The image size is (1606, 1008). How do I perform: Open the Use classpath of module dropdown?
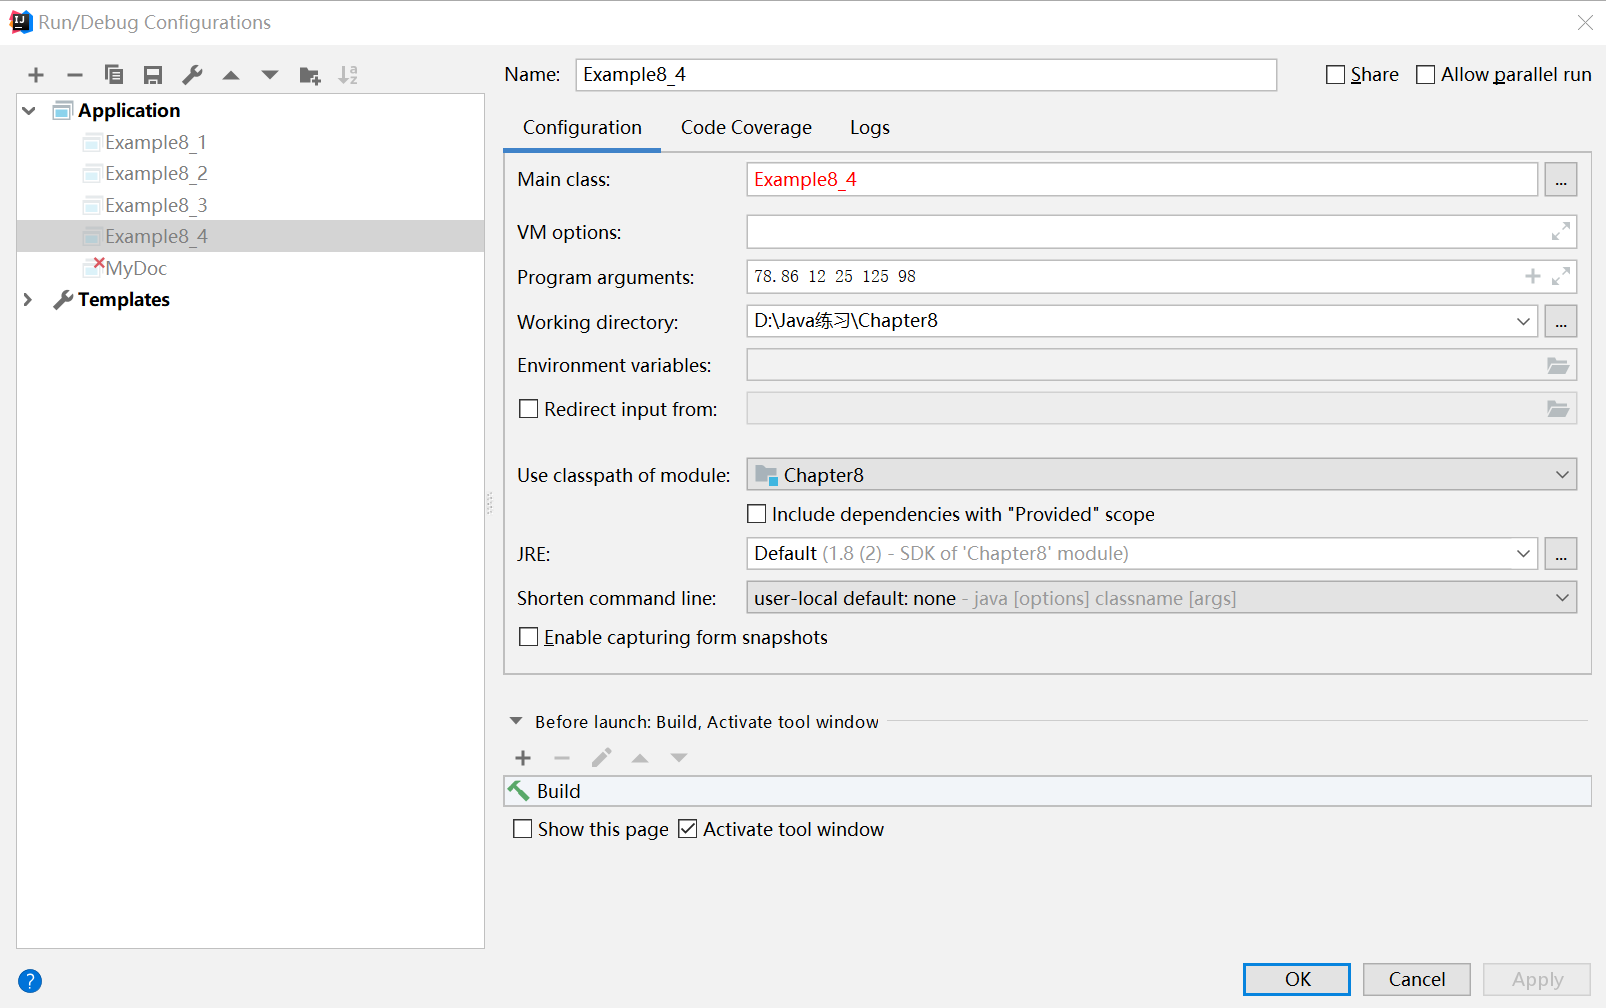coord(1161,475)
